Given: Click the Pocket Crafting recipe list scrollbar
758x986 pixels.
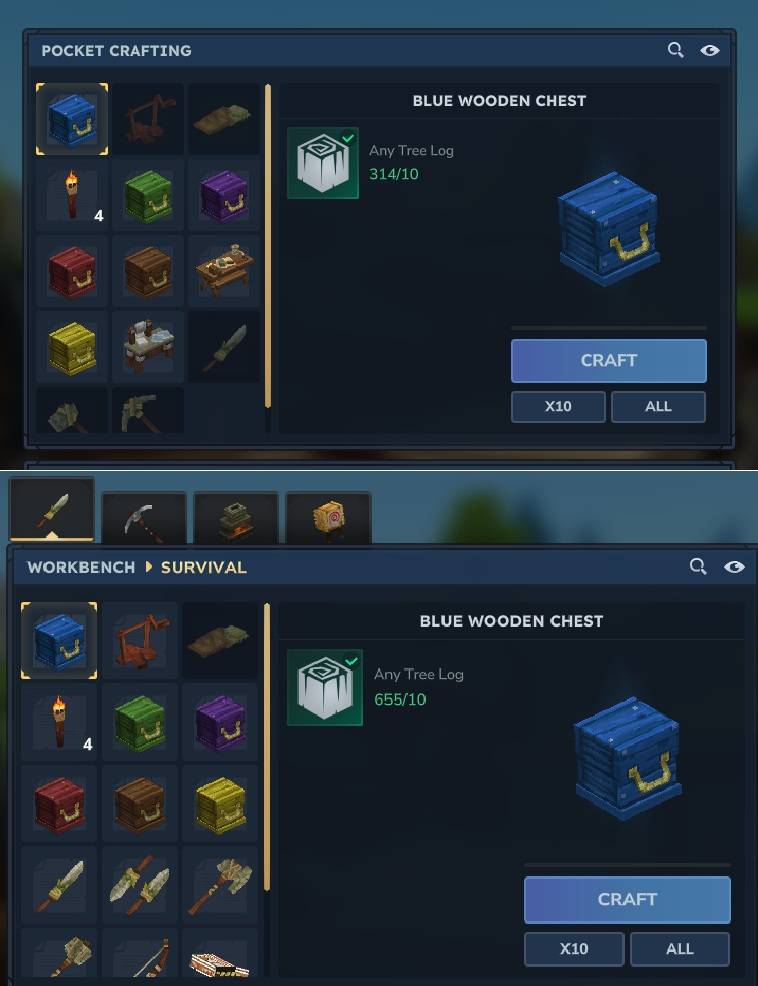Looking at the screenshot, I should 268,246.
